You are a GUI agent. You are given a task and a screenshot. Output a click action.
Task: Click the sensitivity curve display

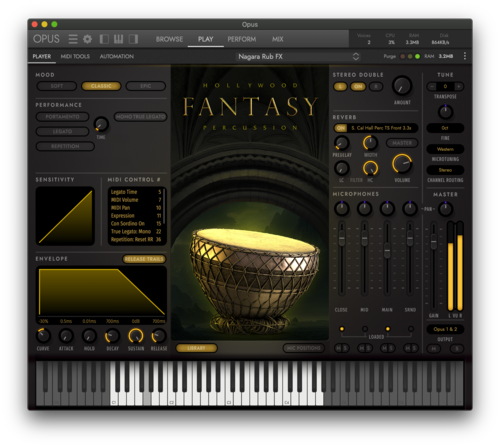(x=65, y=216)
